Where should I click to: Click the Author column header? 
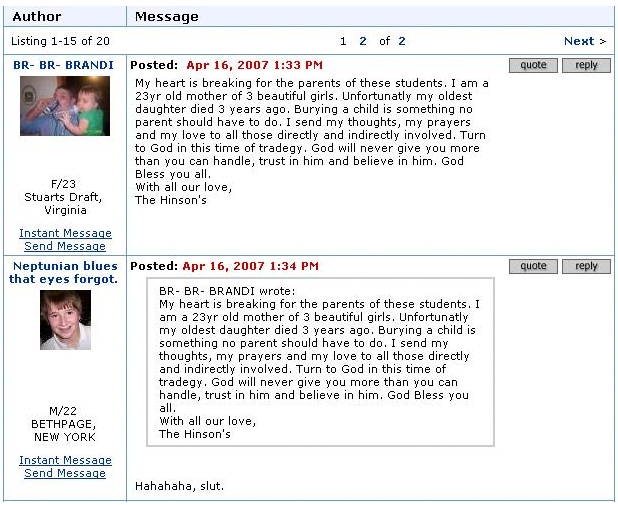[x=37, y=16]
